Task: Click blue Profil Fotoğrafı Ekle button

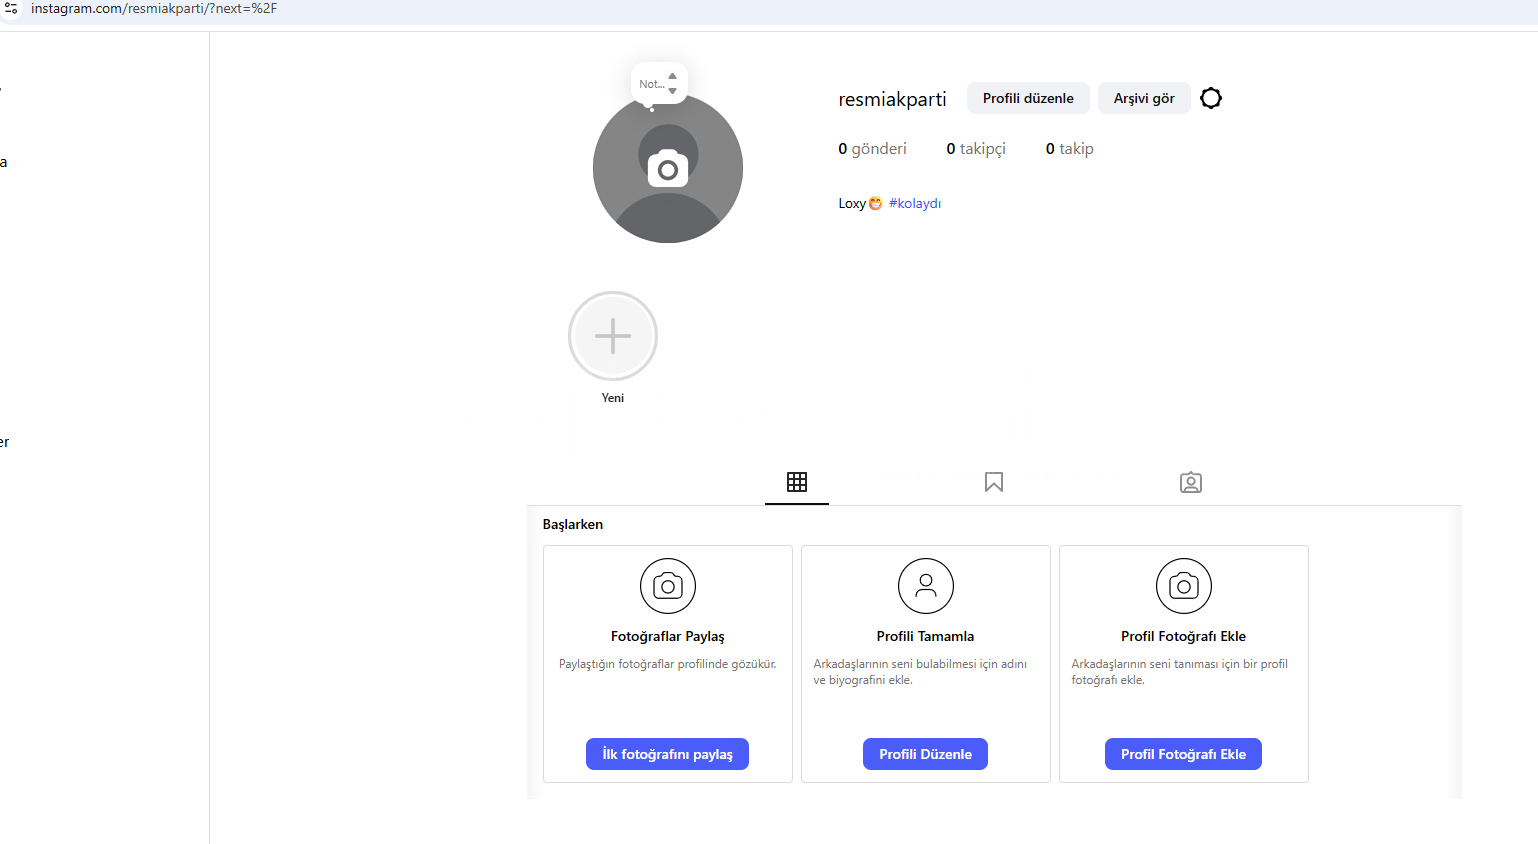Action: (x=1183, y=754)
